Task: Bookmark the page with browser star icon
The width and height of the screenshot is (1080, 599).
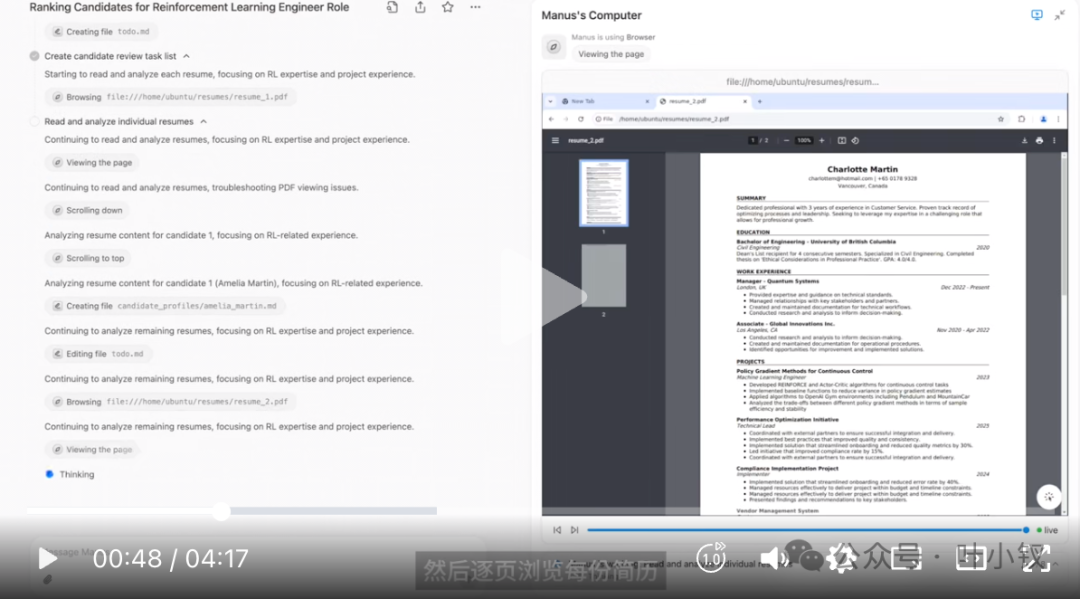Action: click(x=1001, y=119)
